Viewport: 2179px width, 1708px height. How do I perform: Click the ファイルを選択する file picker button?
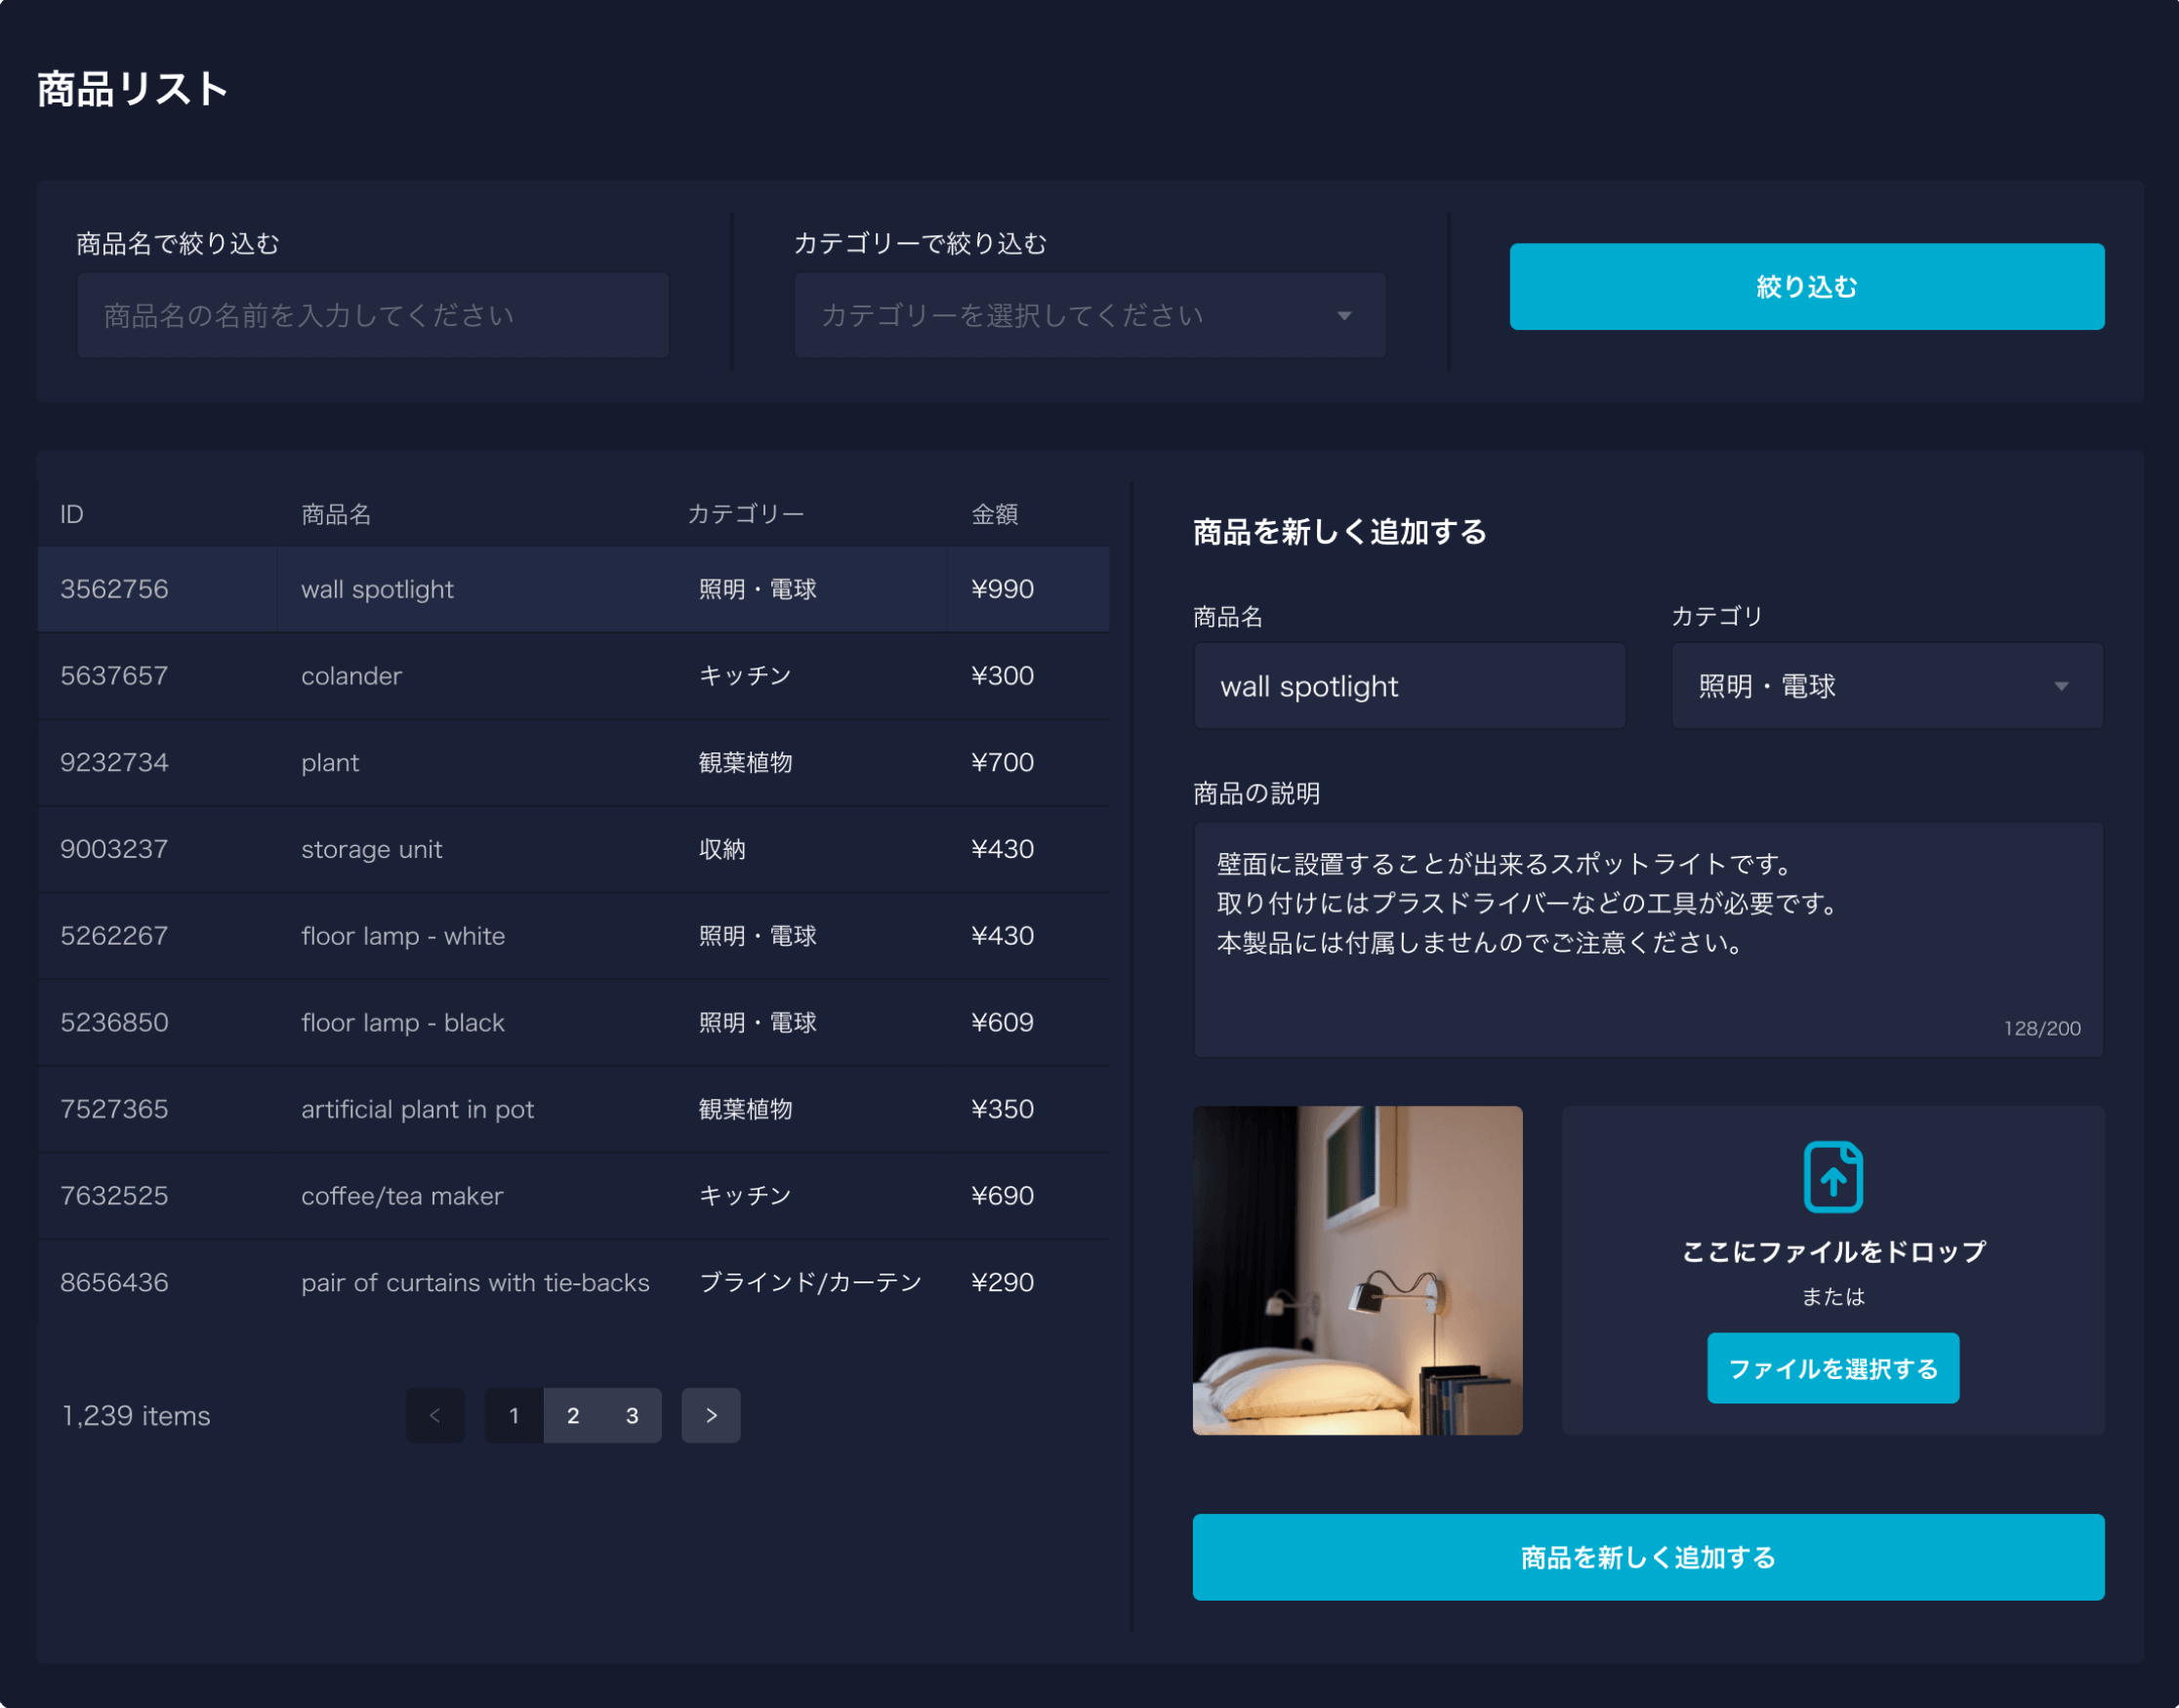click(x=1833, y=1368)
